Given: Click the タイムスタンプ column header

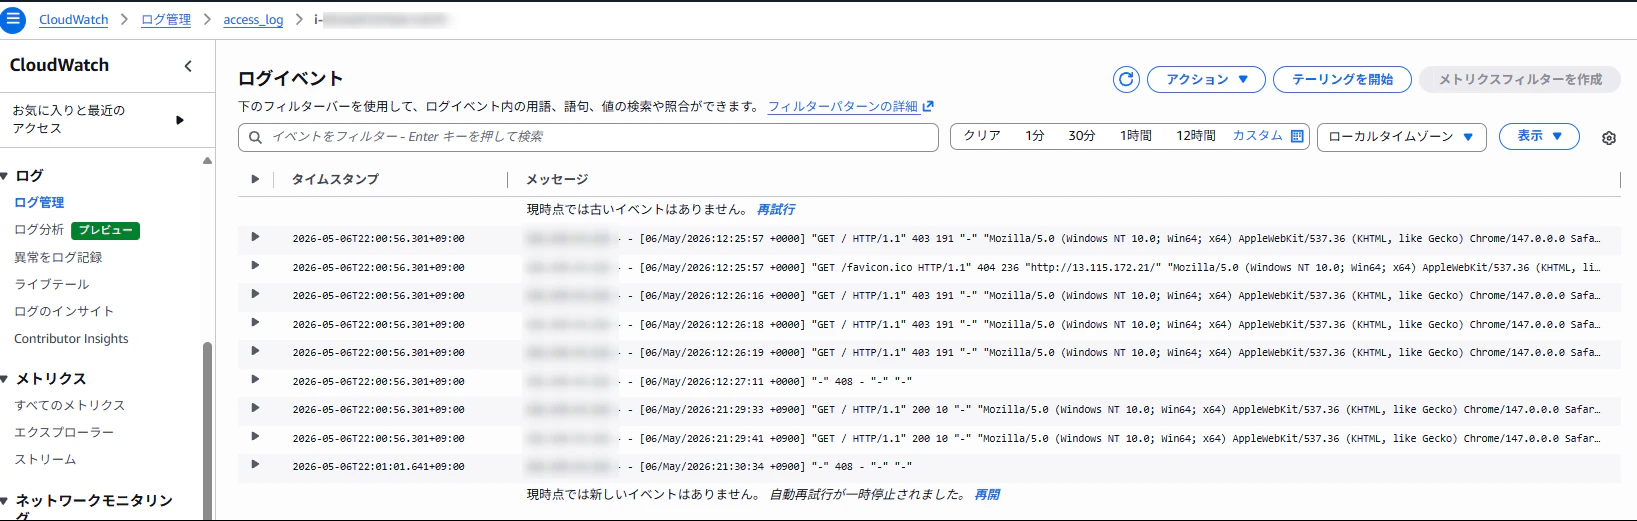Looking at the screenshot, I should (x=335, y=179).
